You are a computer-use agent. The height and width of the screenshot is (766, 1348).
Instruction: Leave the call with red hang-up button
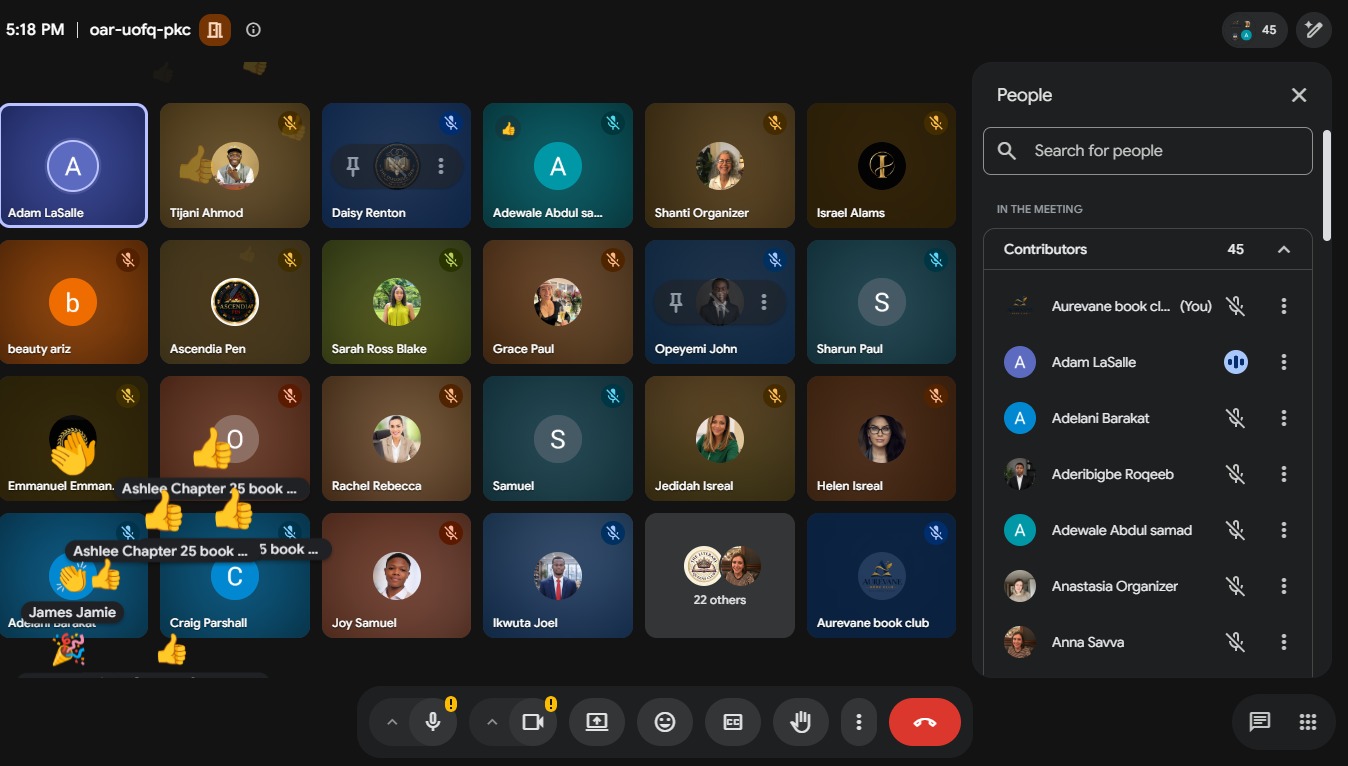(925, 722)
